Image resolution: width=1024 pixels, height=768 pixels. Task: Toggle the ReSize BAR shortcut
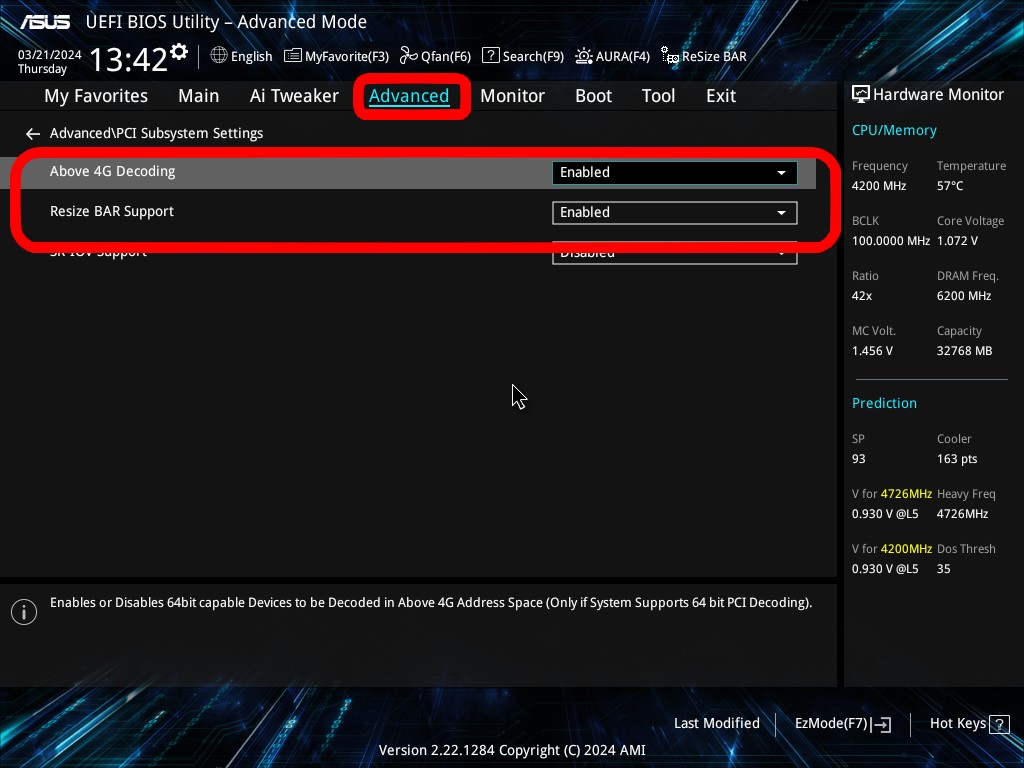pos(704,56)
